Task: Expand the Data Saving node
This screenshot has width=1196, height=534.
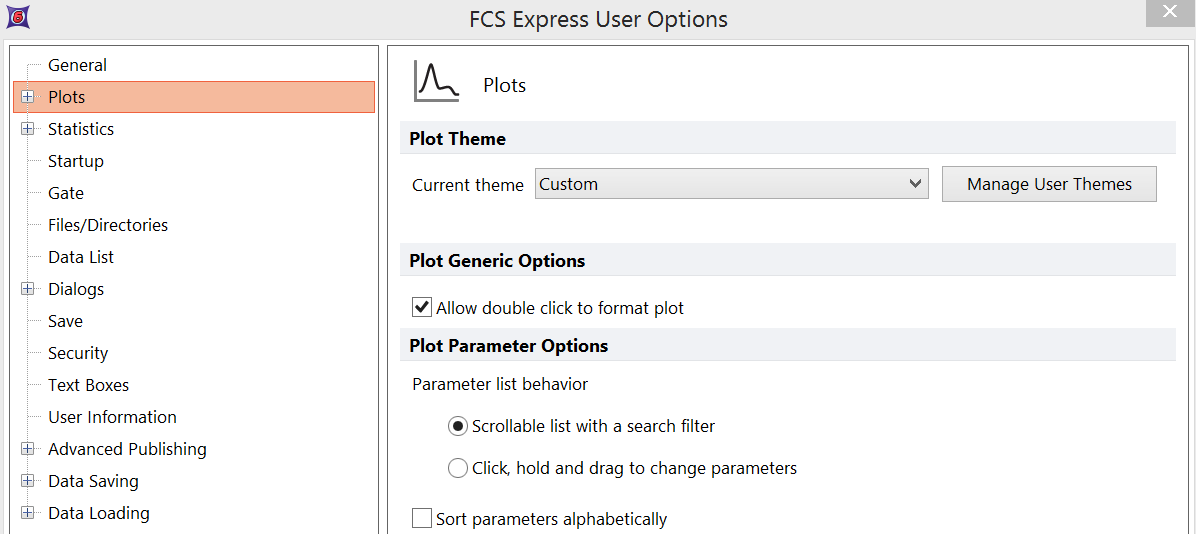Action: (x=28, y=481)
